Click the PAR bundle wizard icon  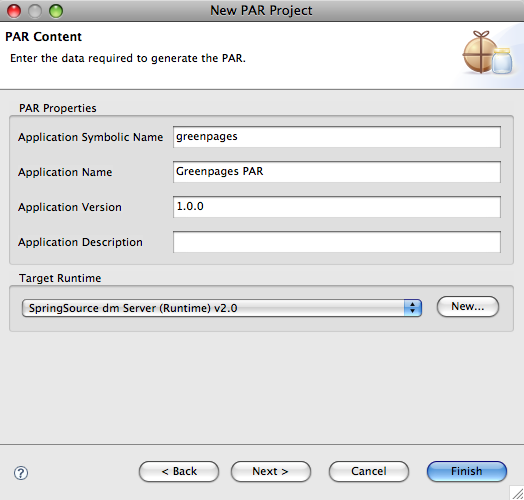pyautogui.click(x=487, y=52)
